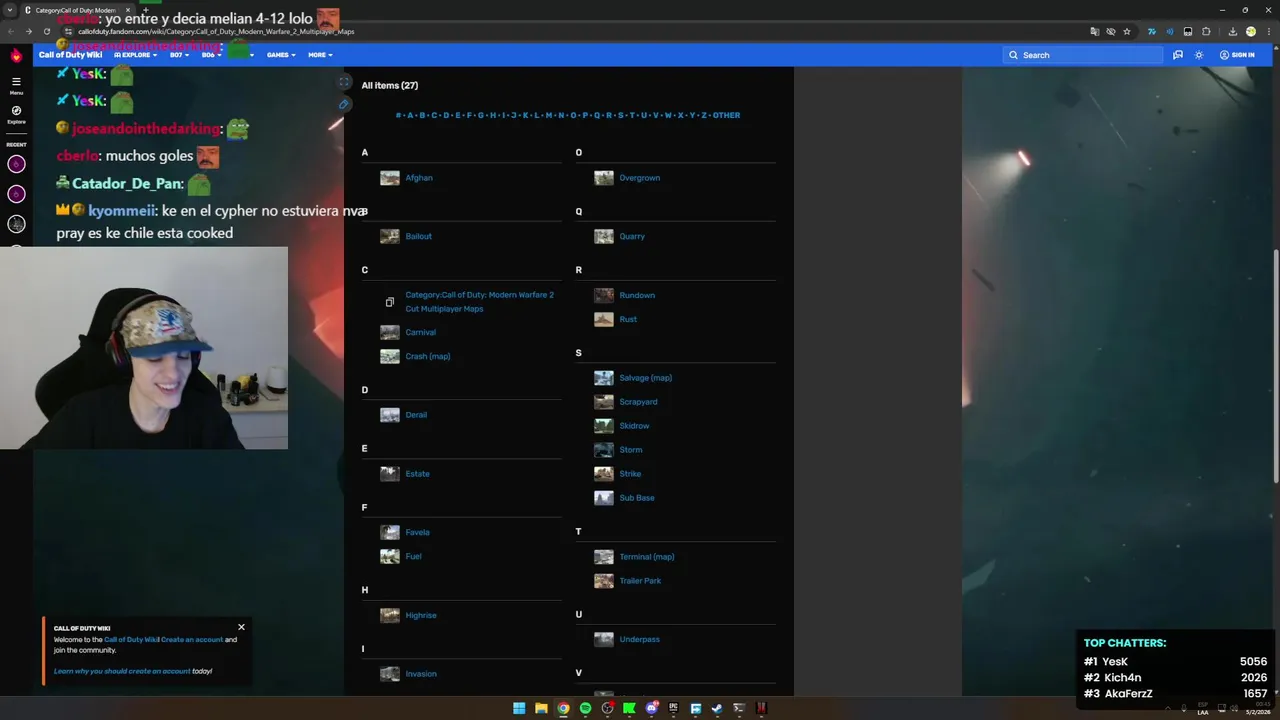The height and width of the screenshot is (720, 1280).
Task: Open Spotify from the taskbar
Action: [585, 708]
